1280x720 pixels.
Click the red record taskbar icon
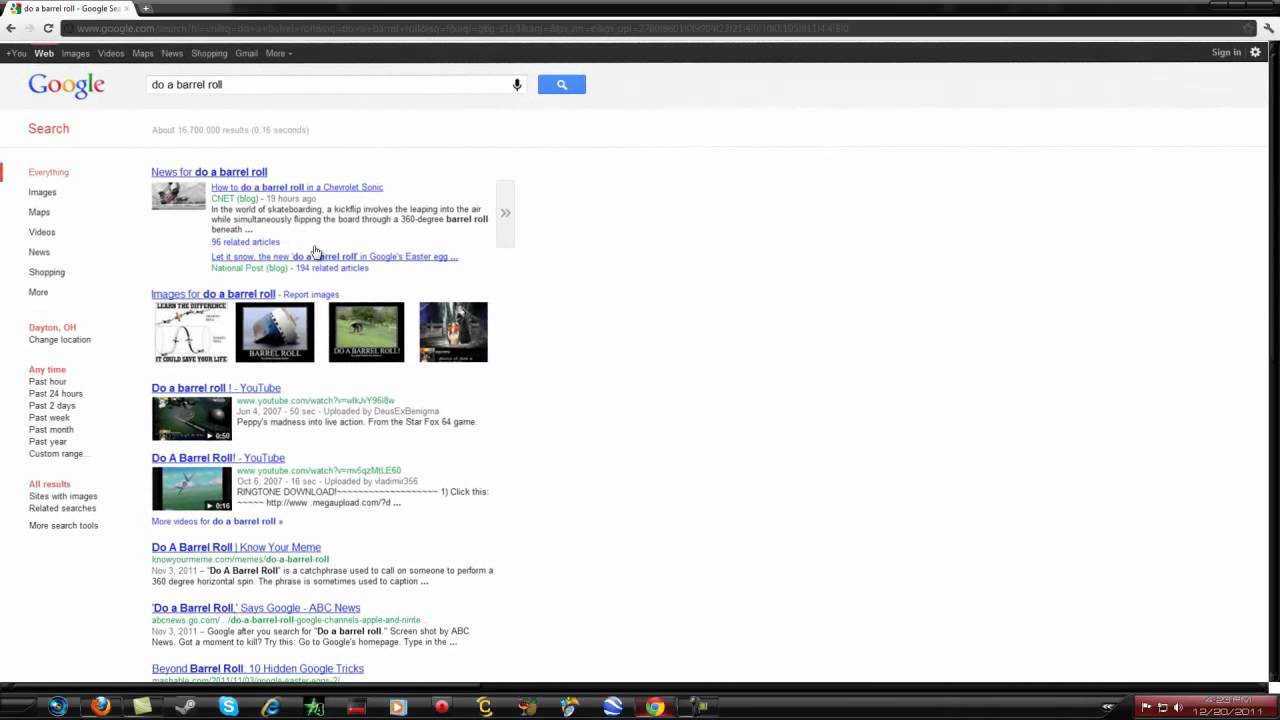(442, 707)
